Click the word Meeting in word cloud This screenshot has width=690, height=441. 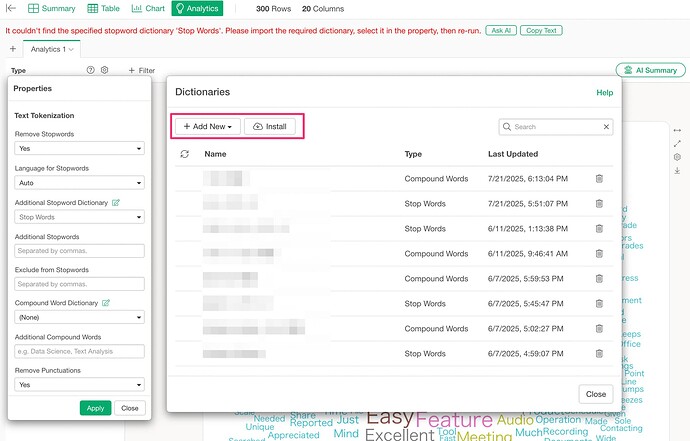(484, 437)
